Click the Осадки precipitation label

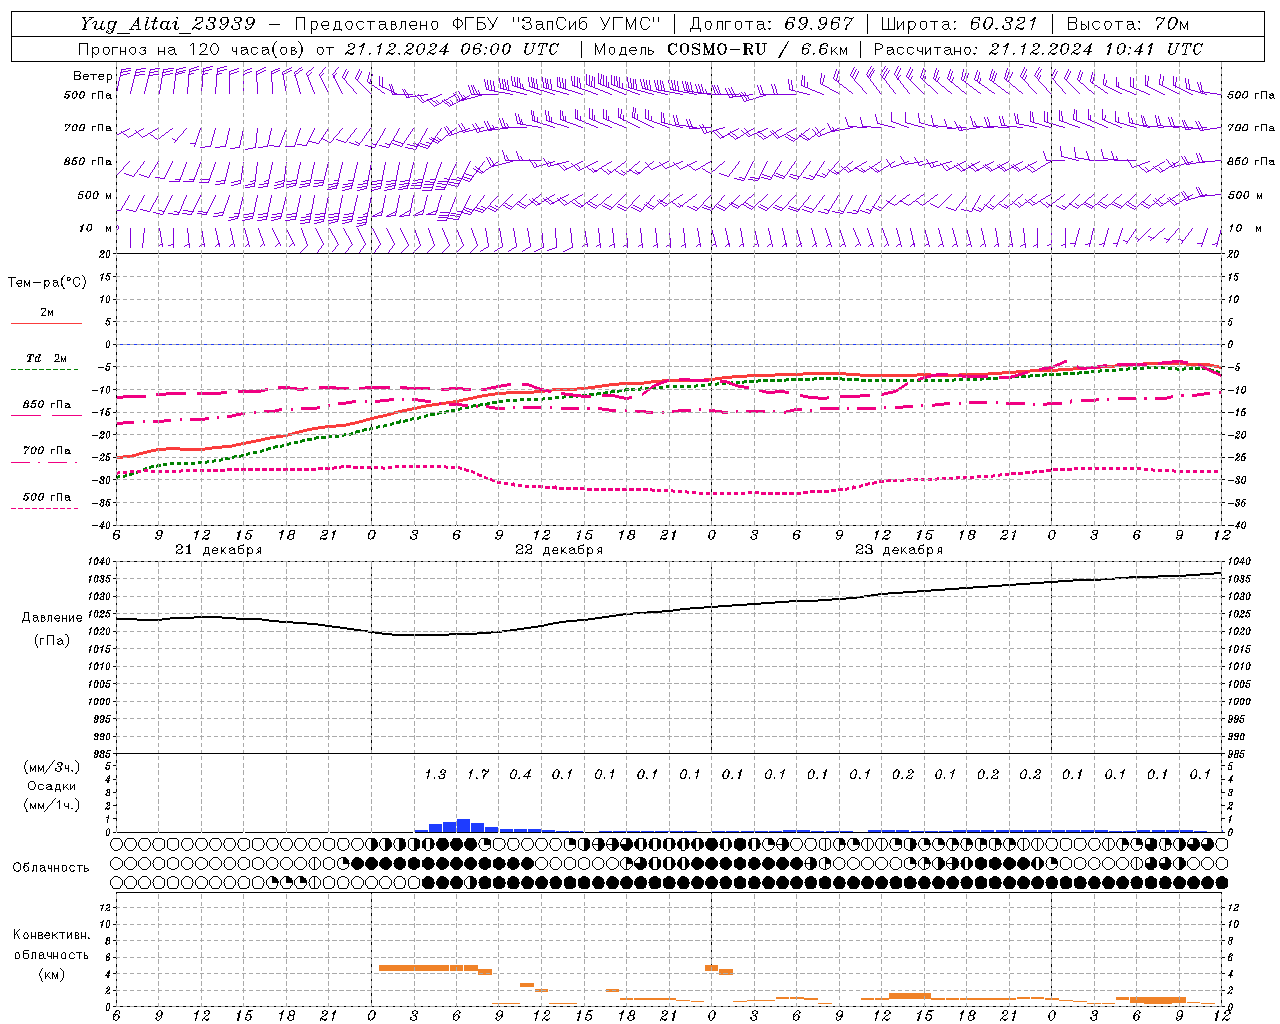coord(52,786)
